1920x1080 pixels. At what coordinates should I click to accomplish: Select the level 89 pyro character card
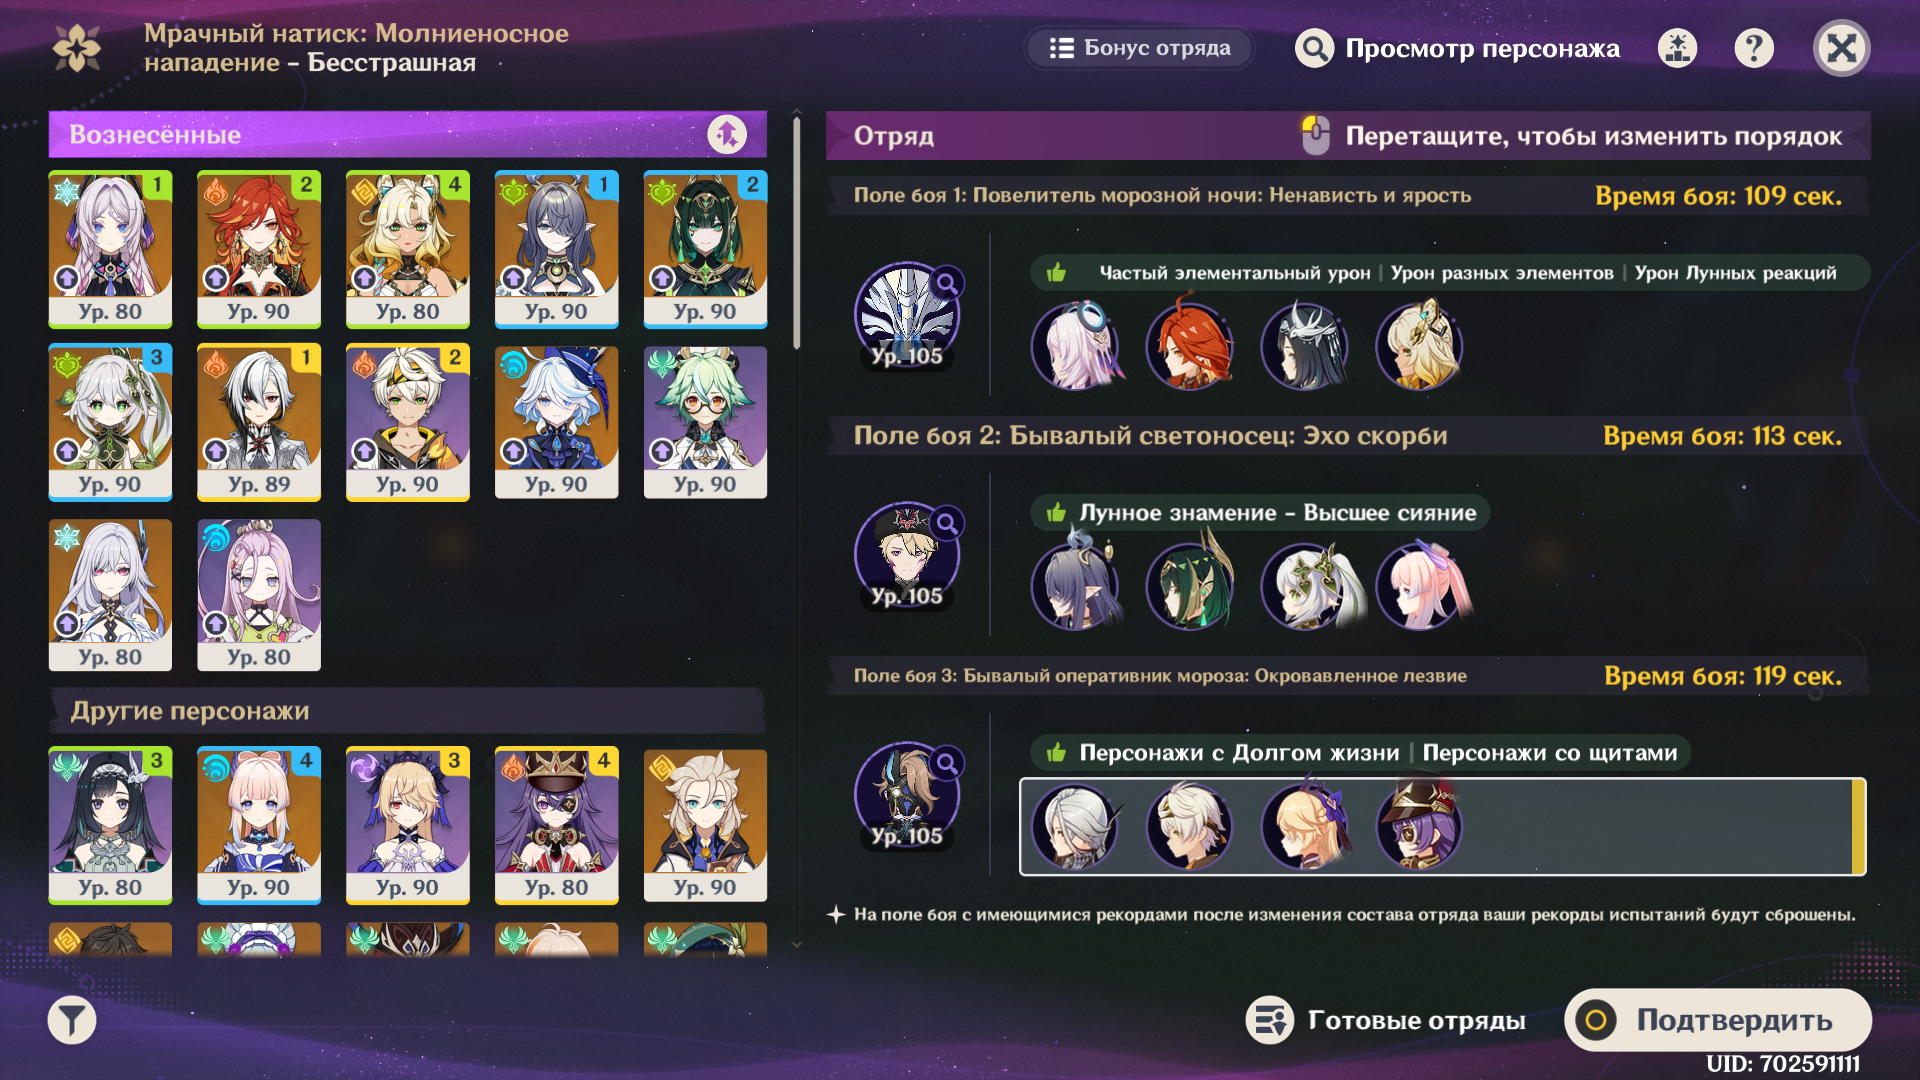(259, 422)
